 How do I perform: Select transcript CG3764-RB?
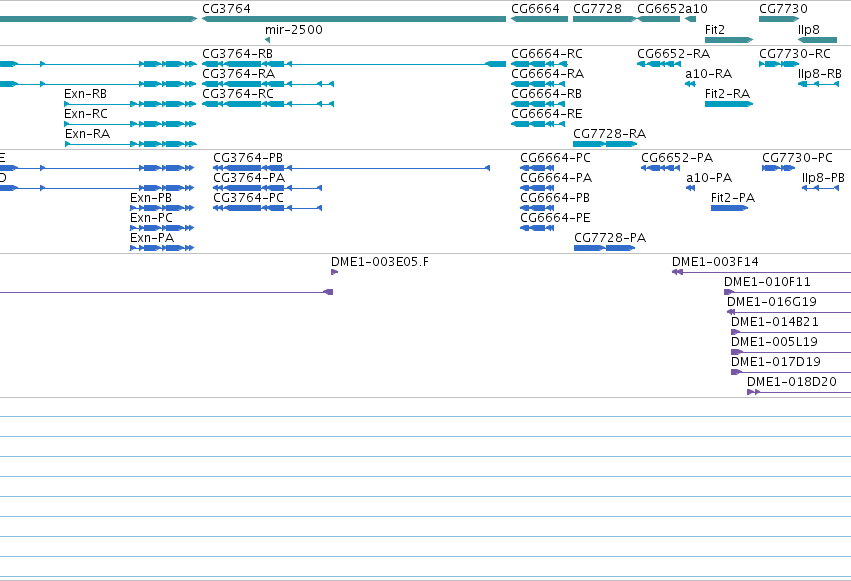(354, 64)
